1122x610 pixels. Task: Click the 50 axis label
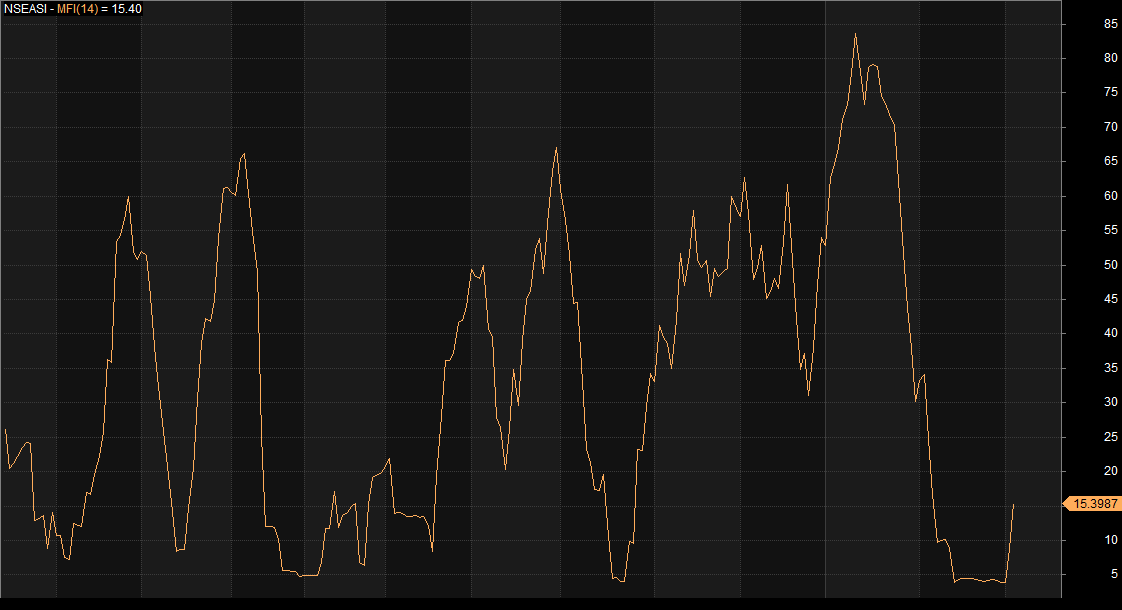tap(1111, 264)
